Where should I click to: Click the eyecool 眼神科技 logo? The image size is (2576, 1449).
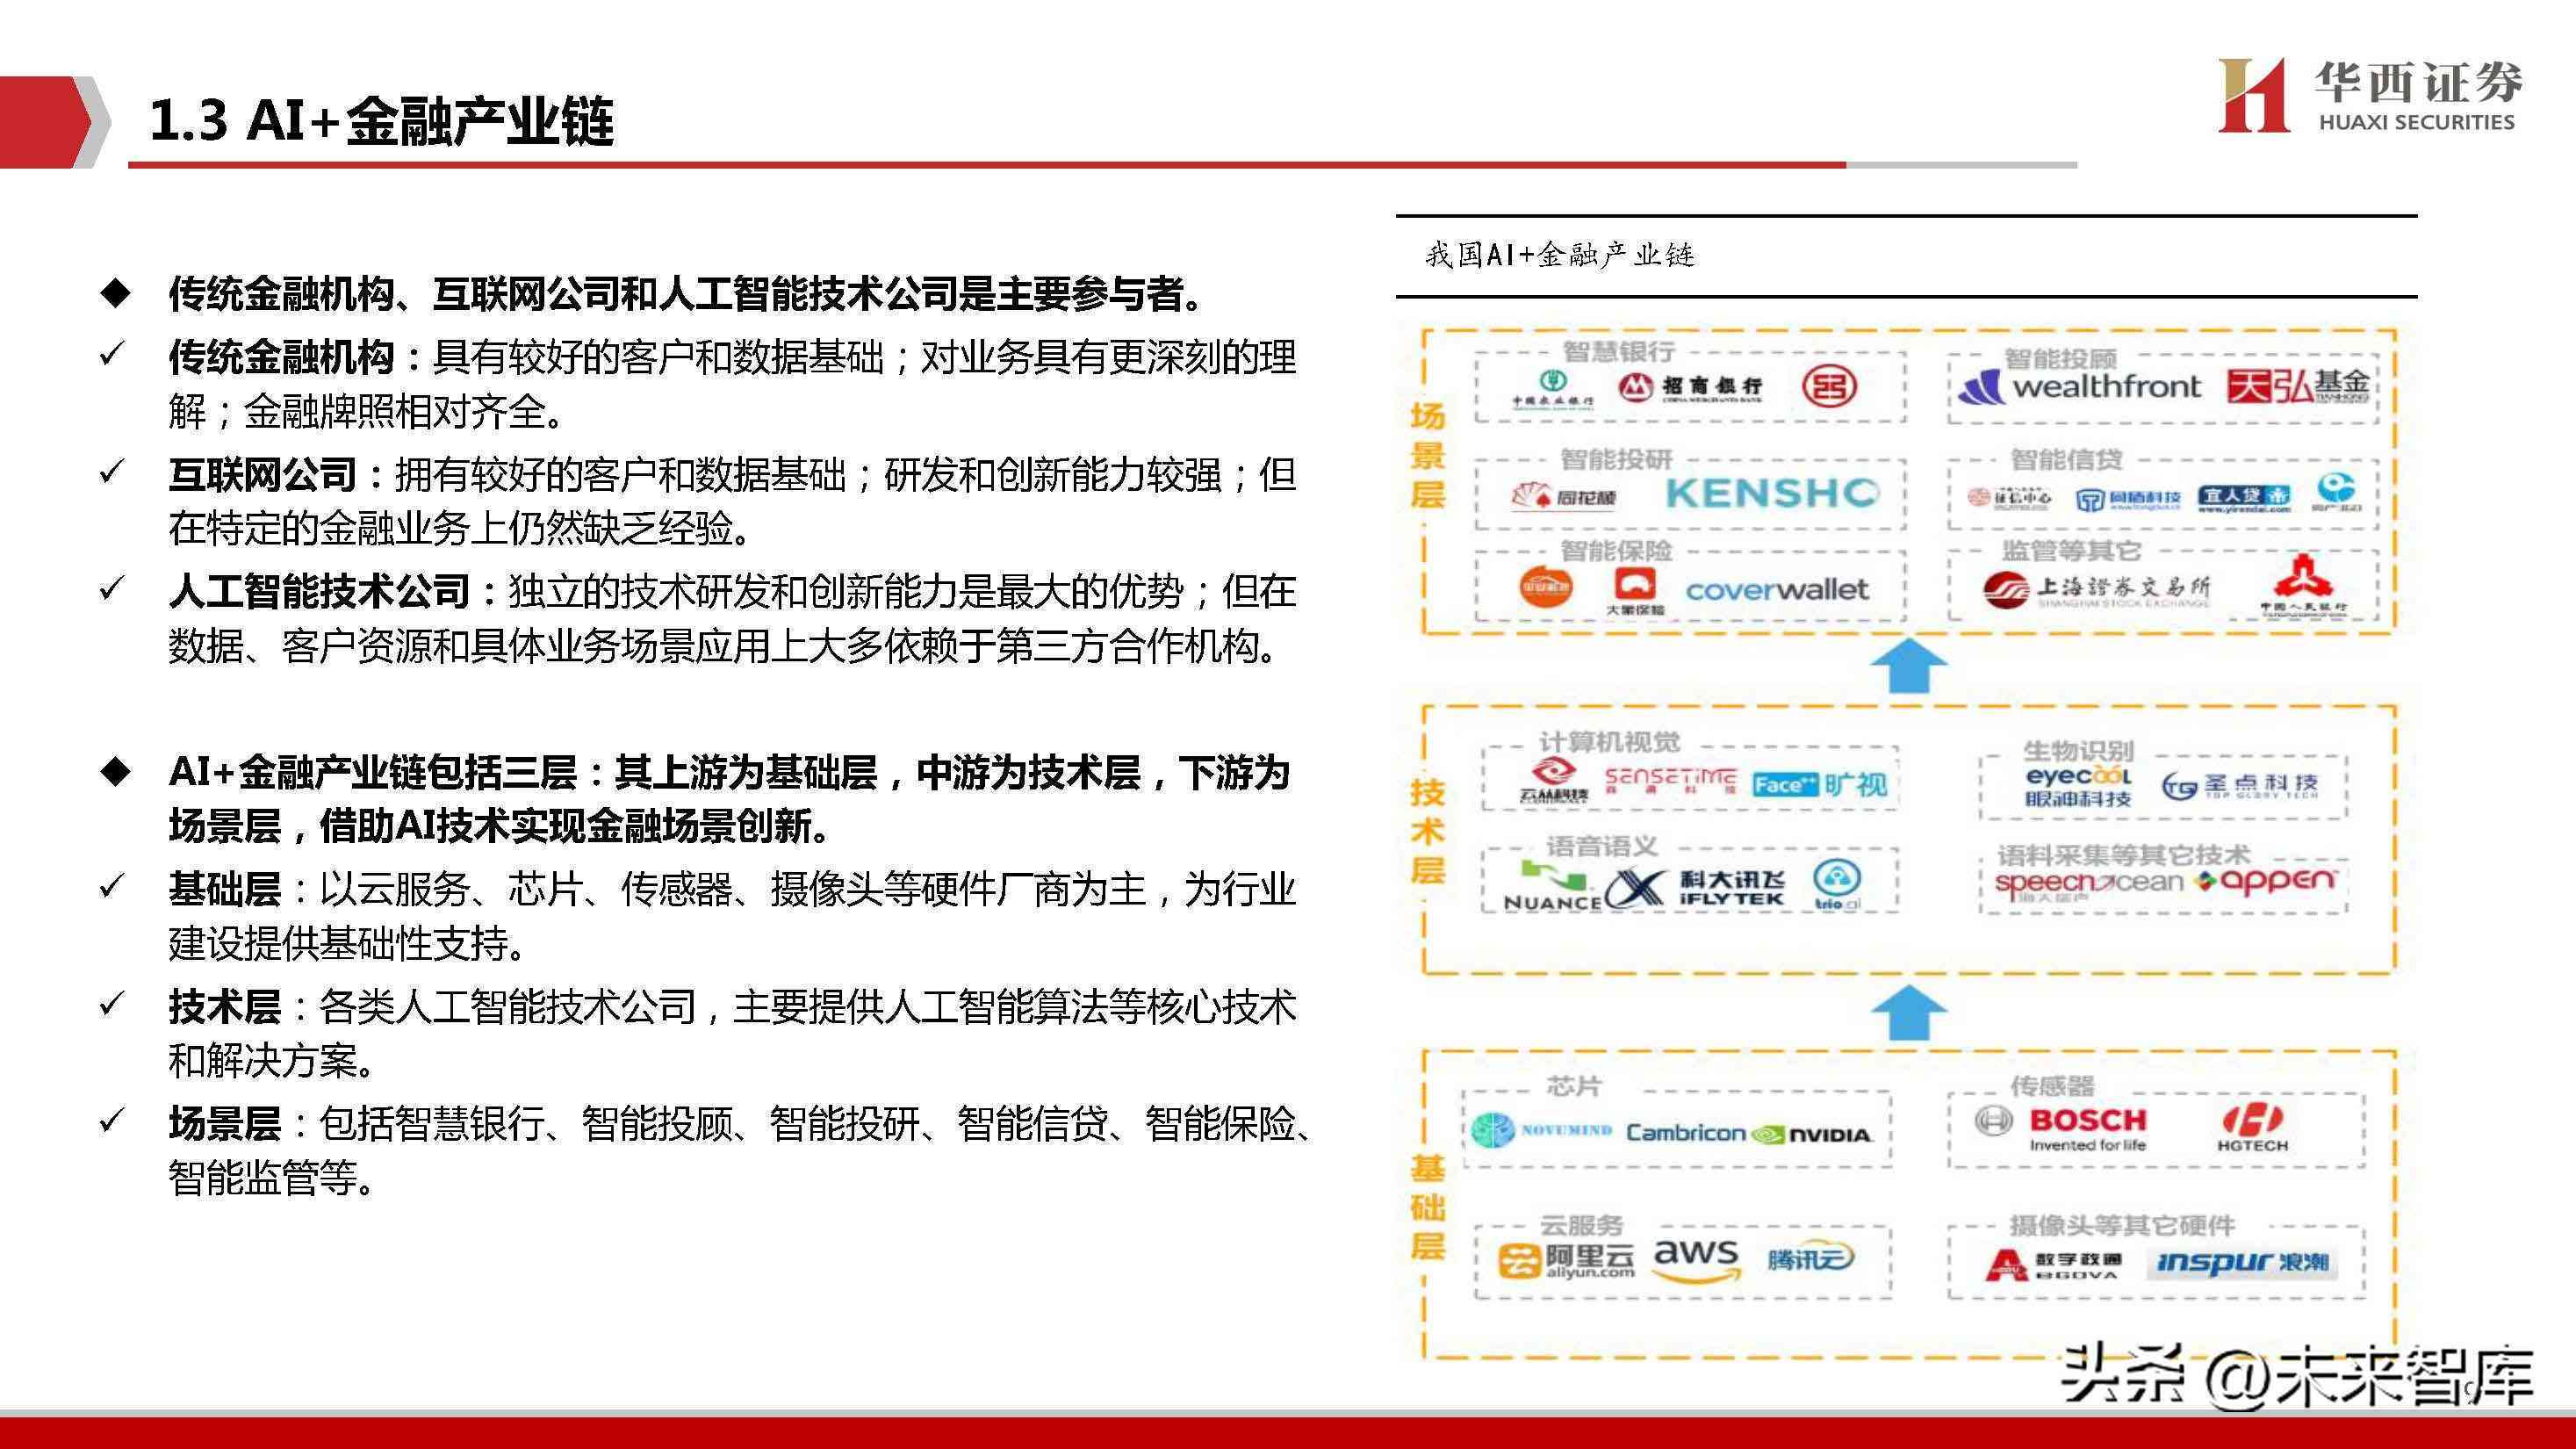pos(2078,787)
